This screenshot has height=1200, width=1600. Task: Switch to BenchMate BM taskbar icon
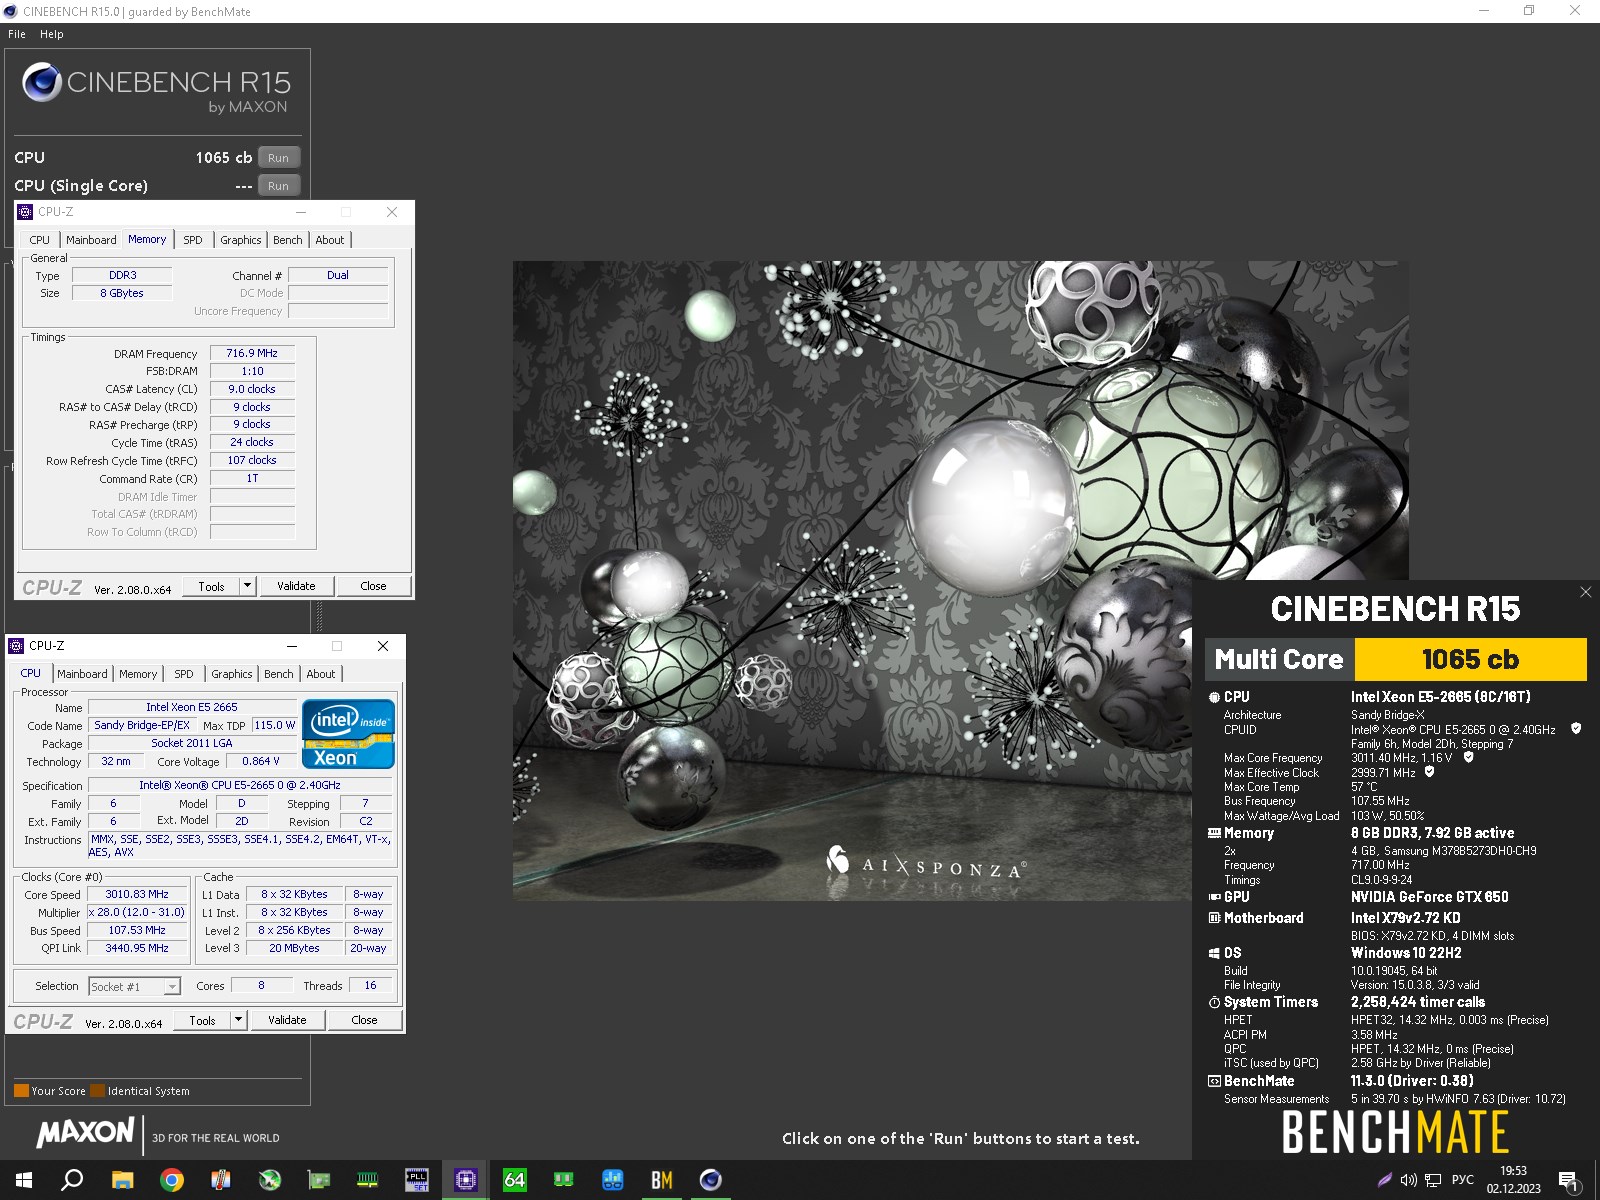pyautogui.click(x=662, y=1180)
